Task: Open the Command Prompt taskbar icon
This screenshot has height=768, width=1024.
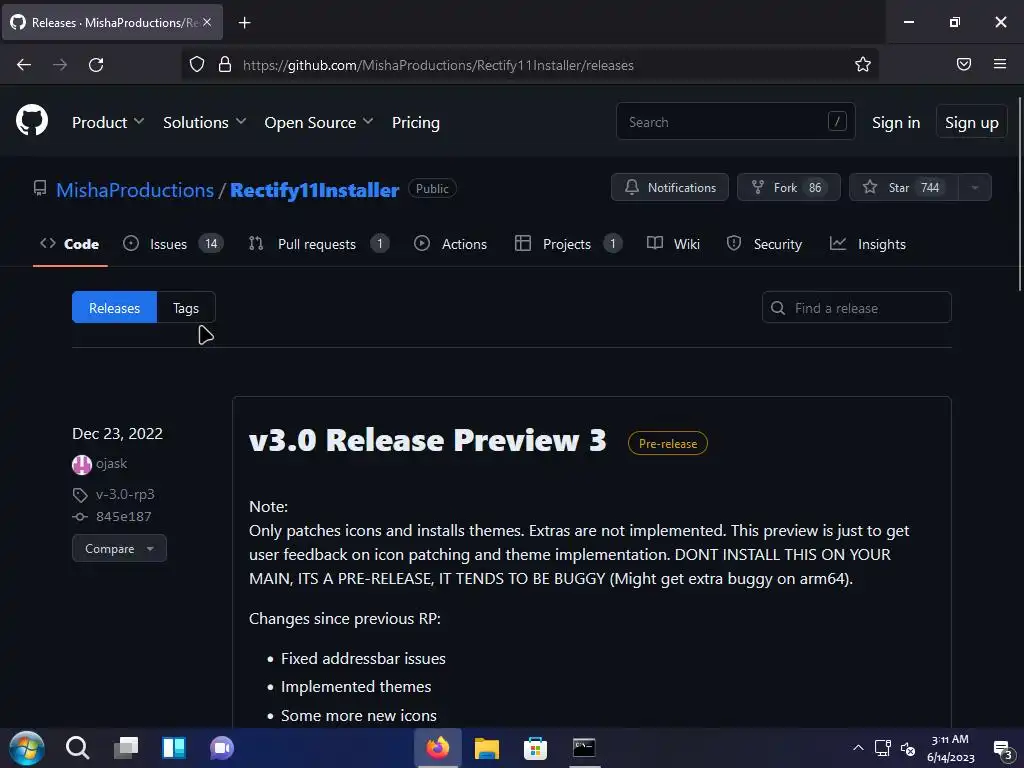Action: tap(584, 748)
